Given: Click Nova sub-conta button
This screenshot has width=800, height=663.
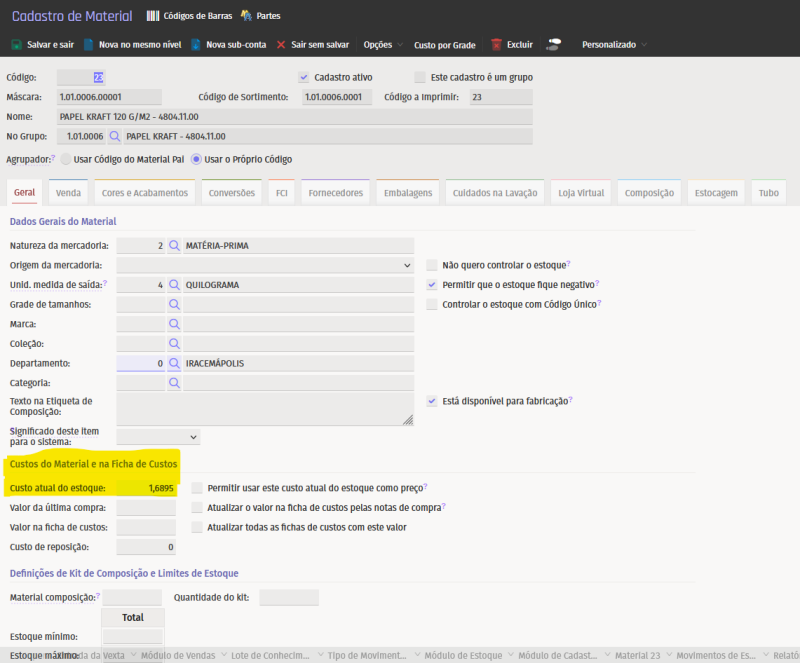Looking at the screenshot, I should click(232, 45).
